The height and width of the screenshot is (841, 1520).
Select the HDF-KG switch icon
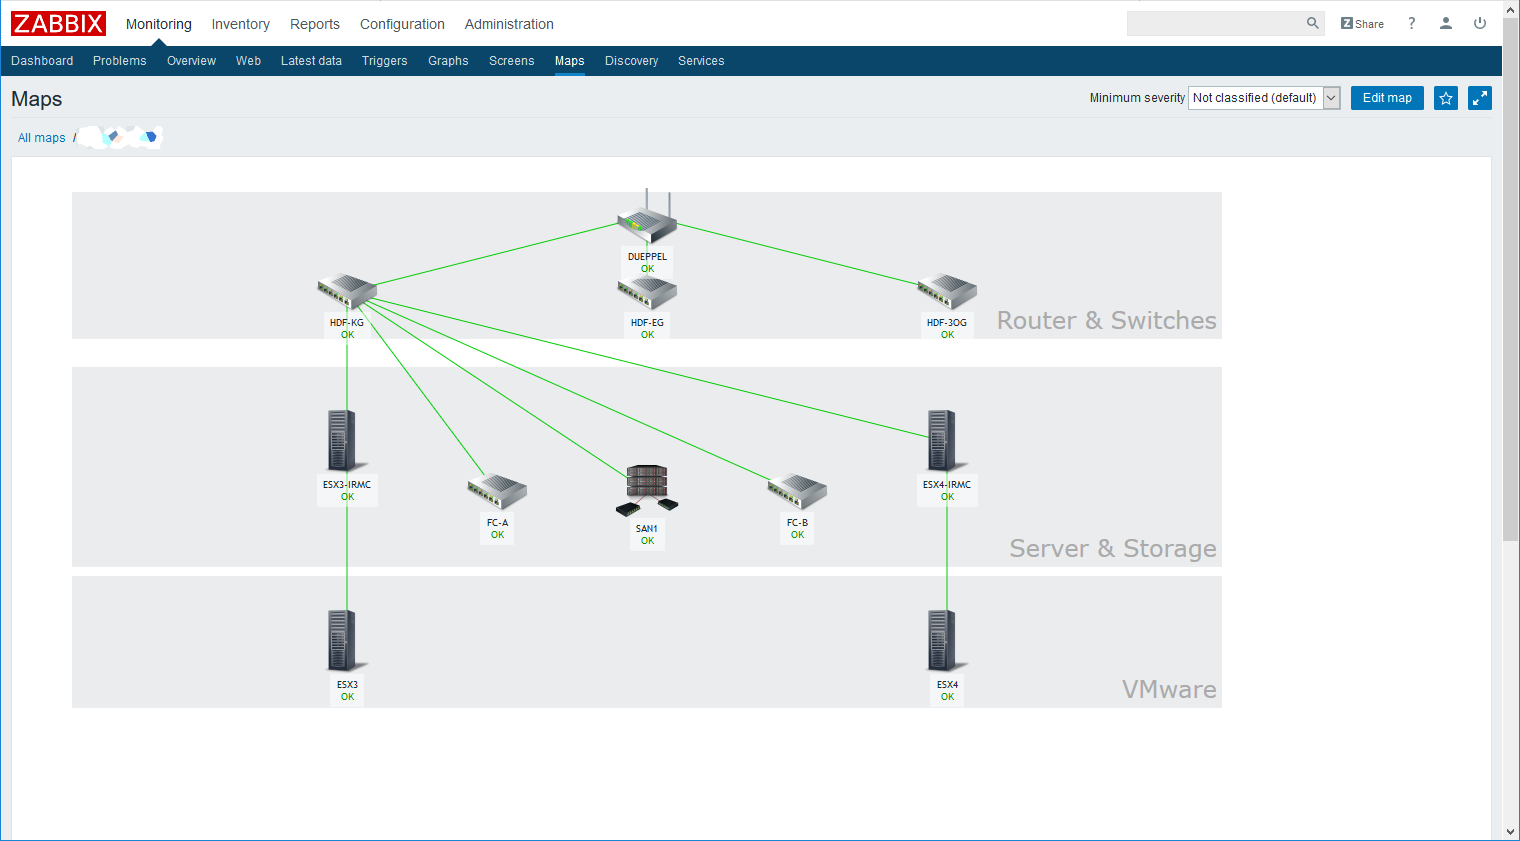pyautogui.click(x=347, y=291)
